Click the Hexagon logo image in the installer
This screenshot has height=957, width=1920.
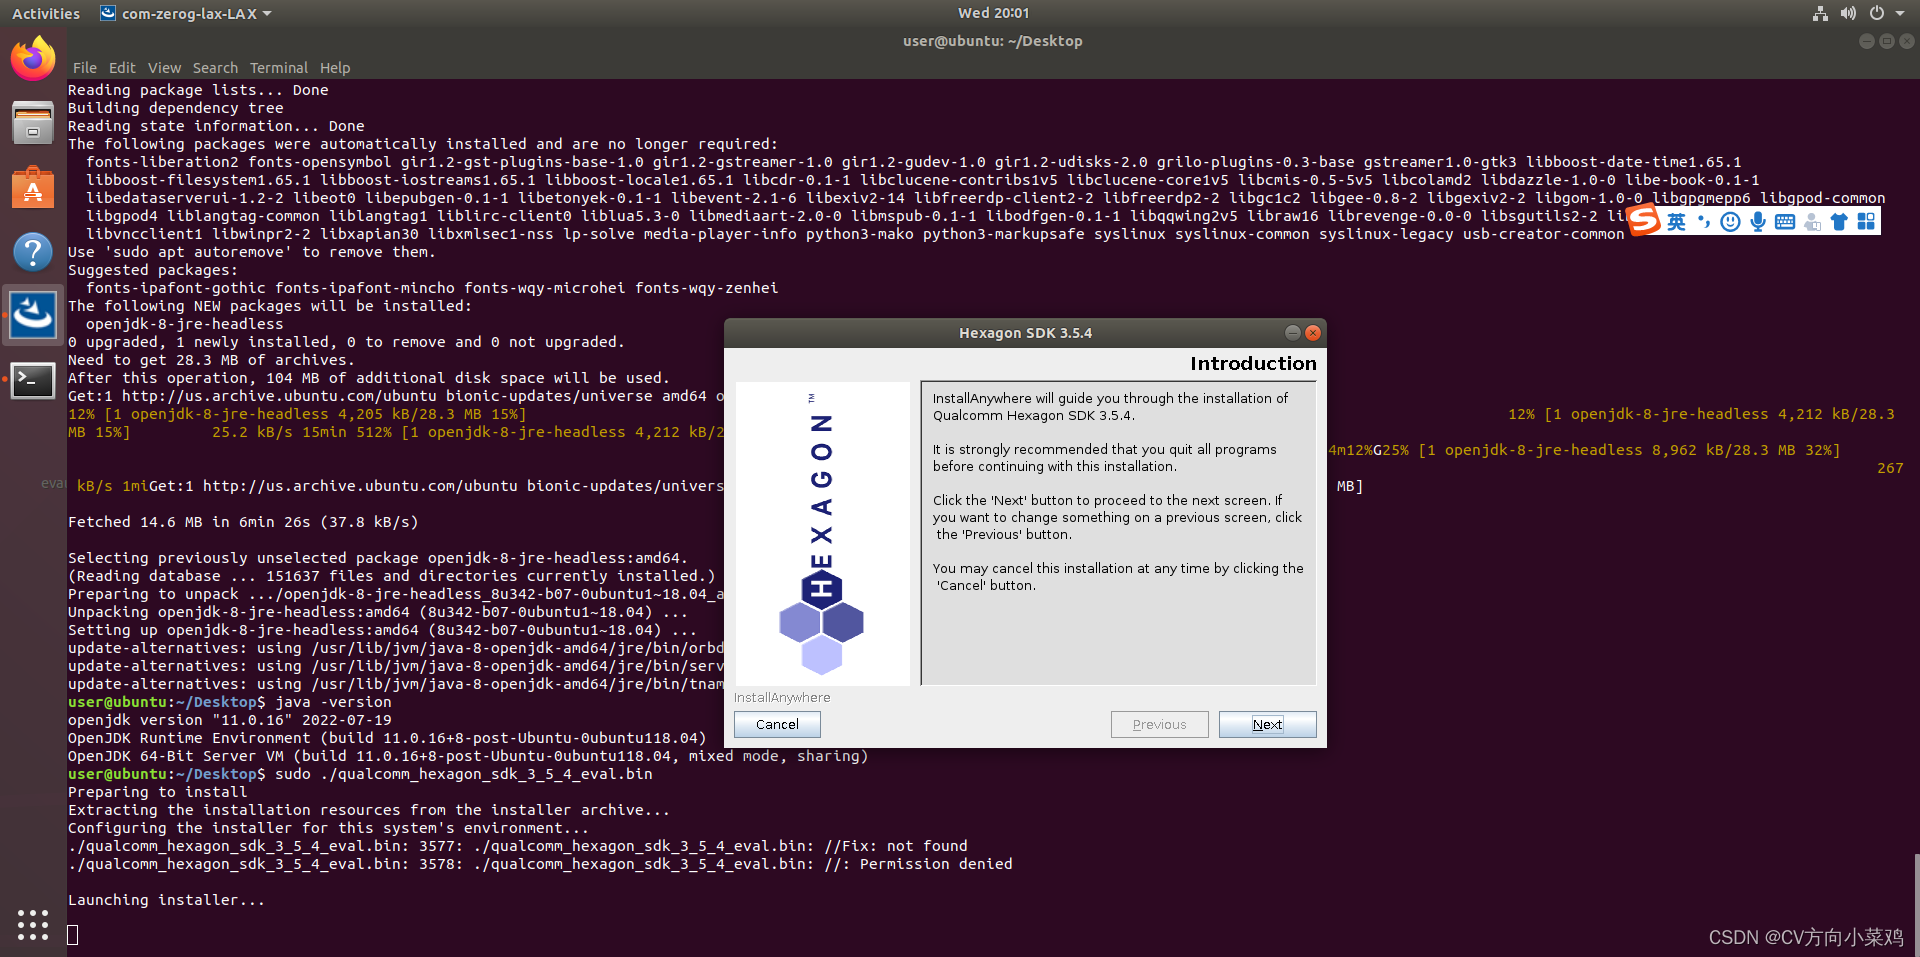822,533
